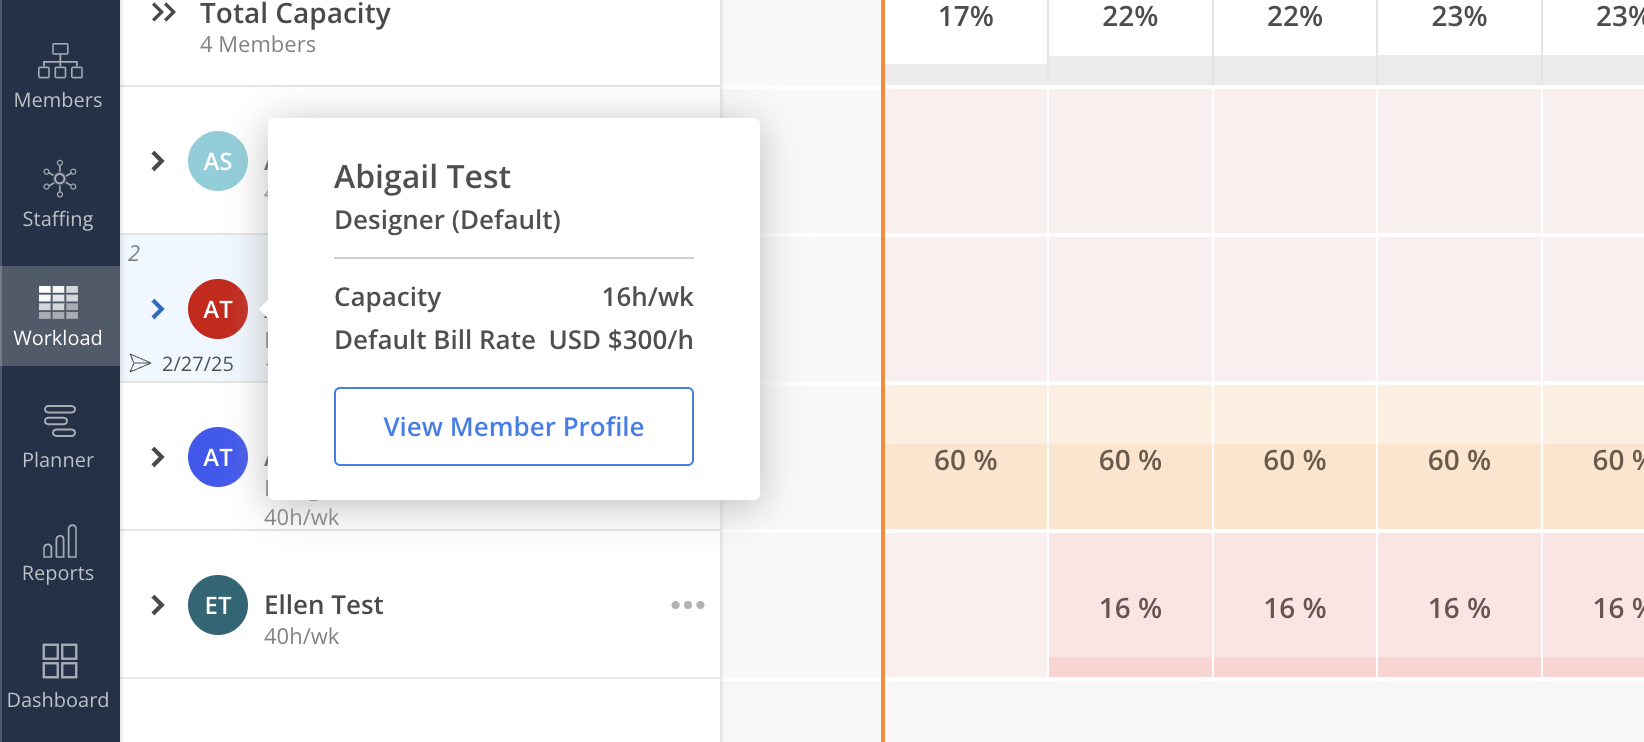Click the 17% total capacity column header

tap(965, 17)
